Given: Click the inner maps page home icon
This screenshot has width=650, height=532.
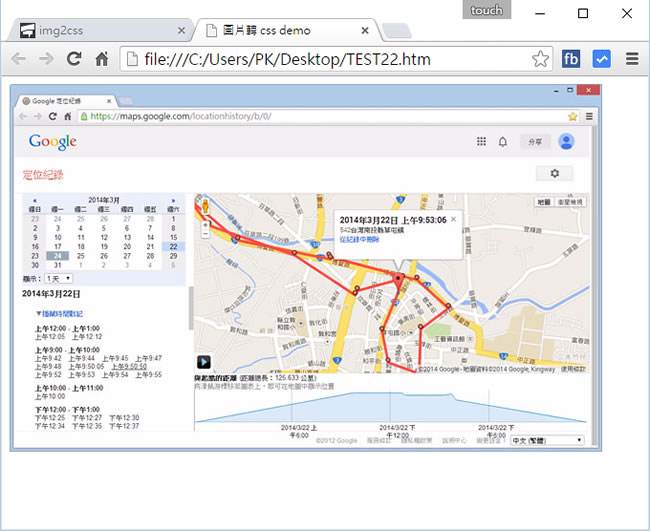Looking at the screenshot, I should 68,117.
